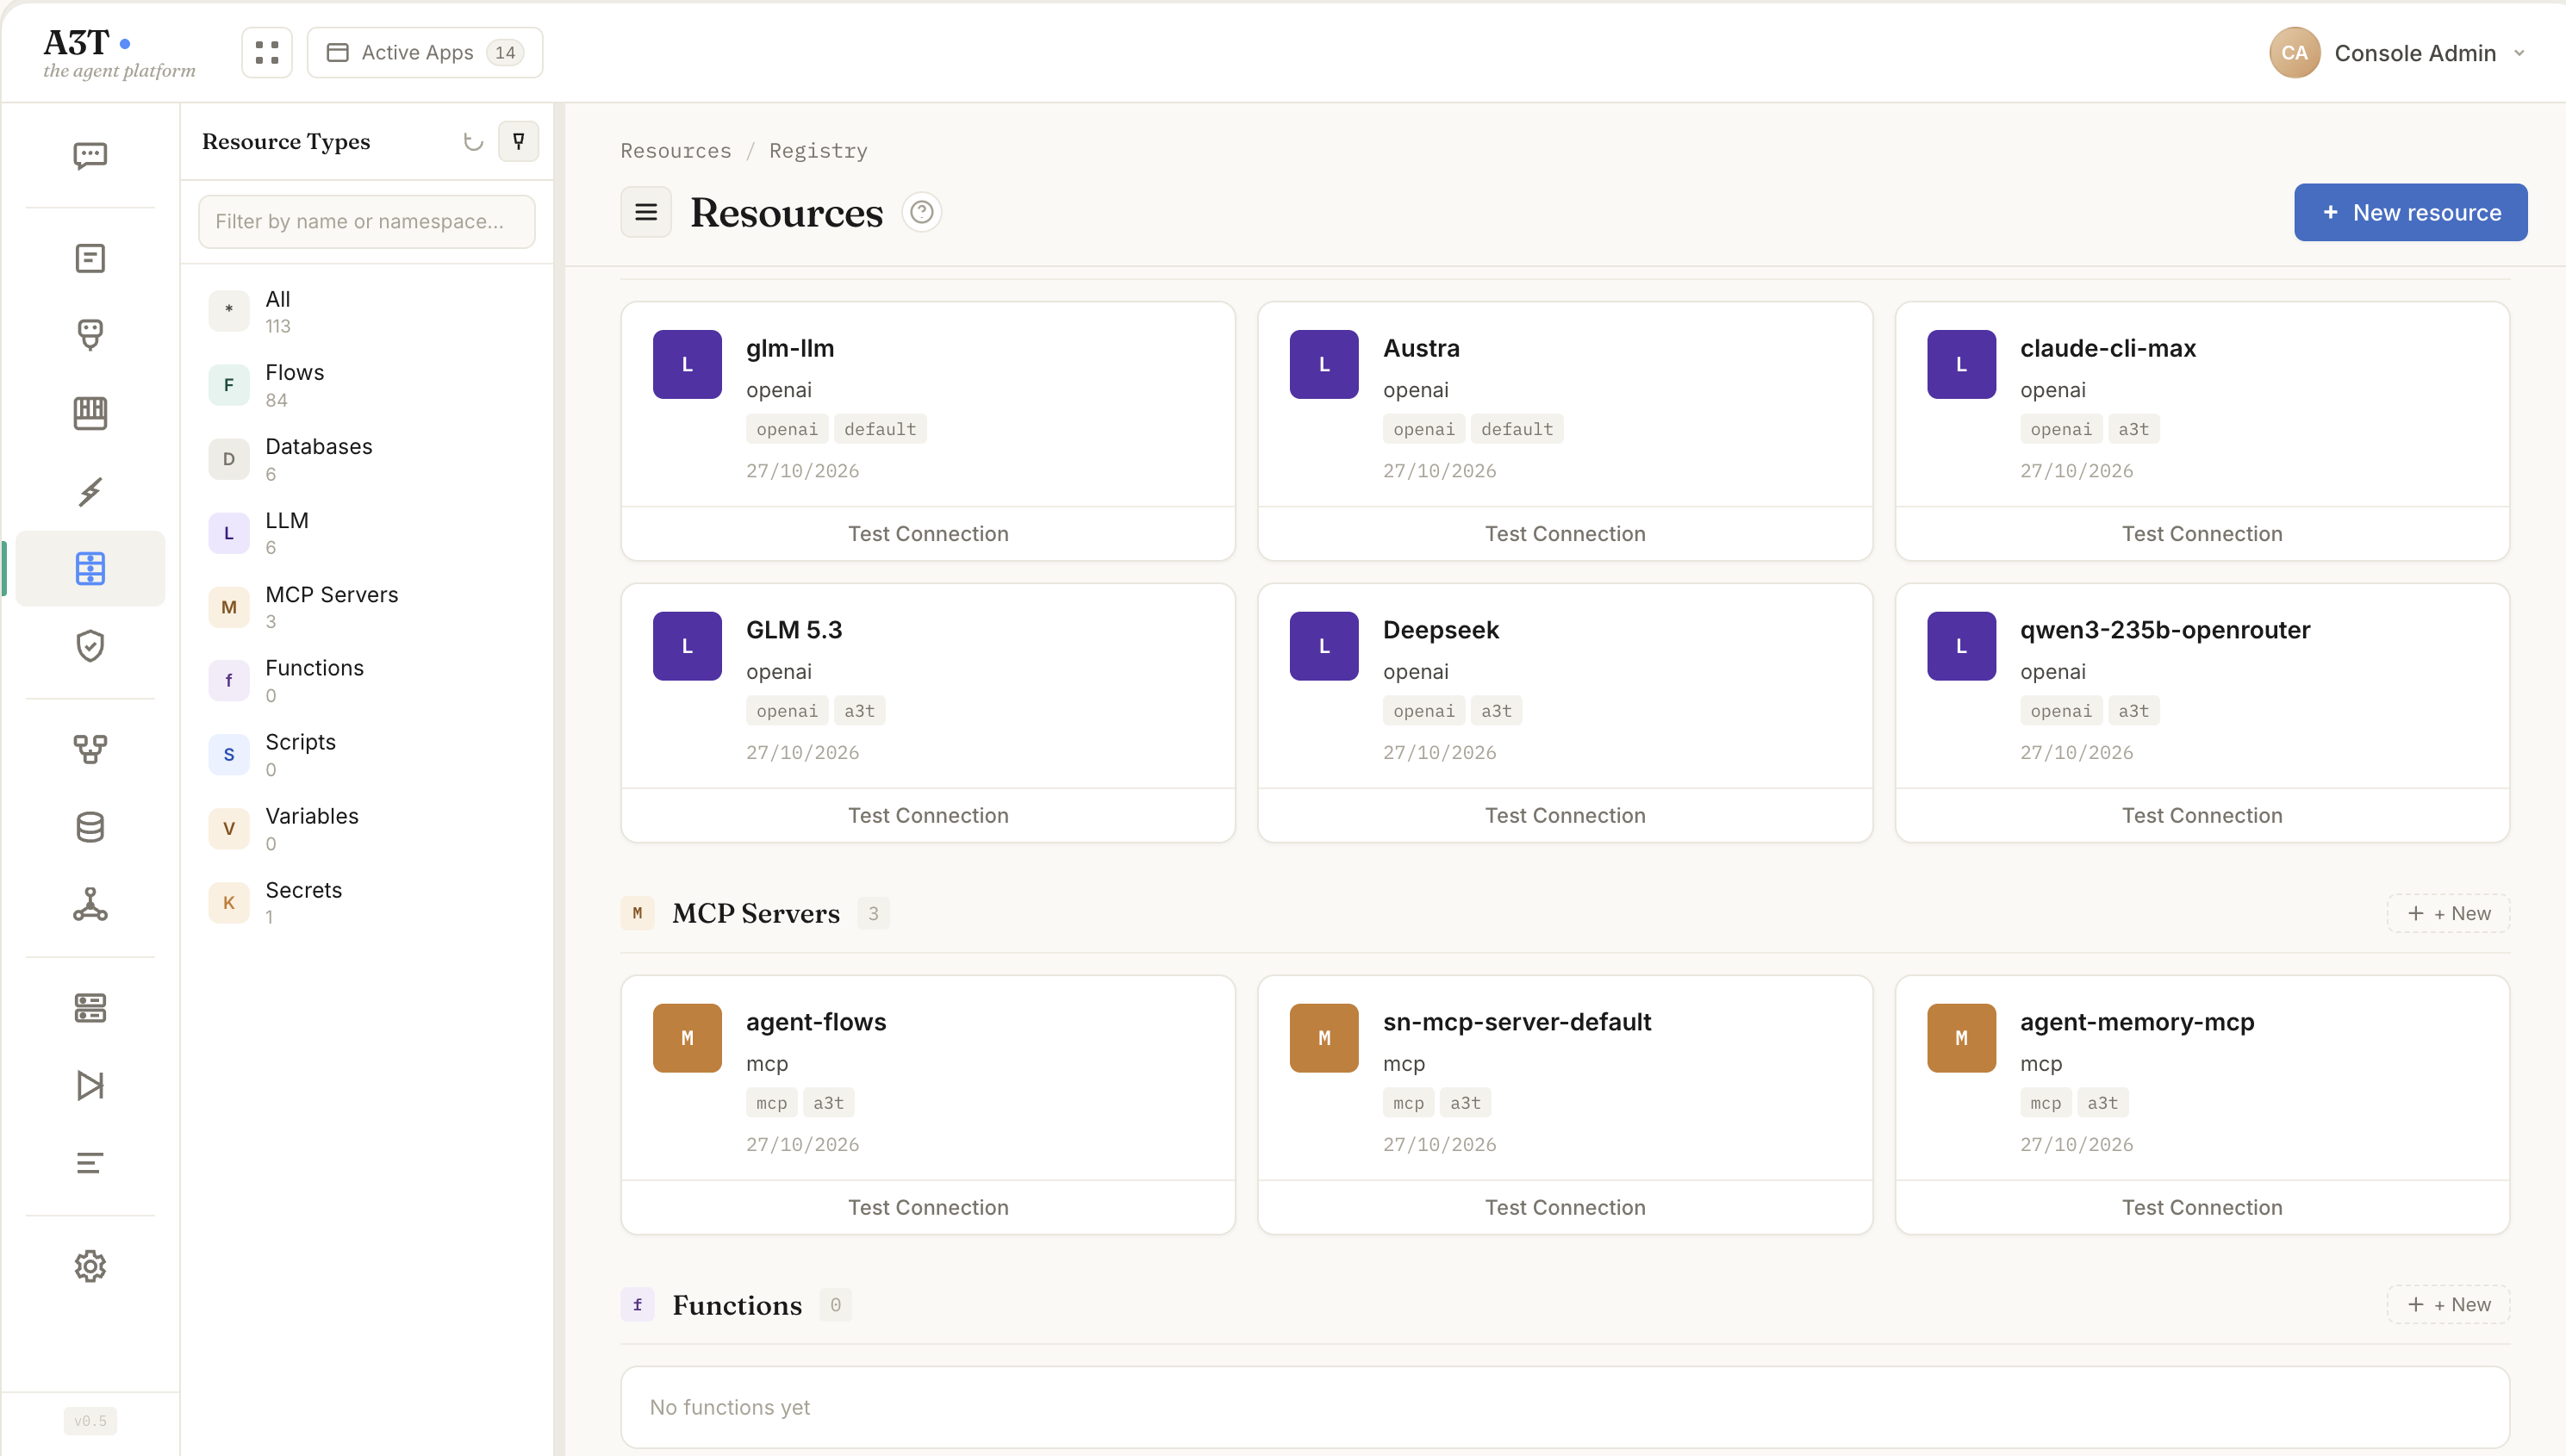Open the shield security sidebar icon

click(x=90, y=646)
